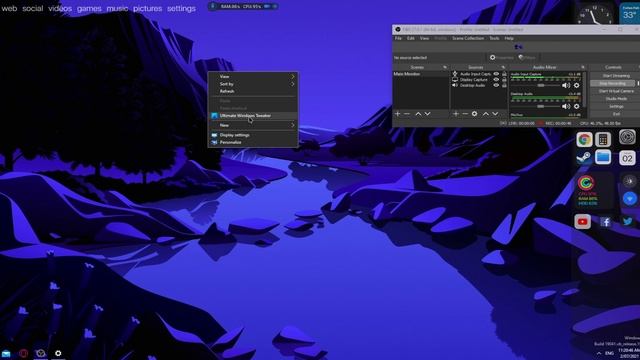
Task: Expand the New submenu arrow in the context menu
Action: pos(293,125)
